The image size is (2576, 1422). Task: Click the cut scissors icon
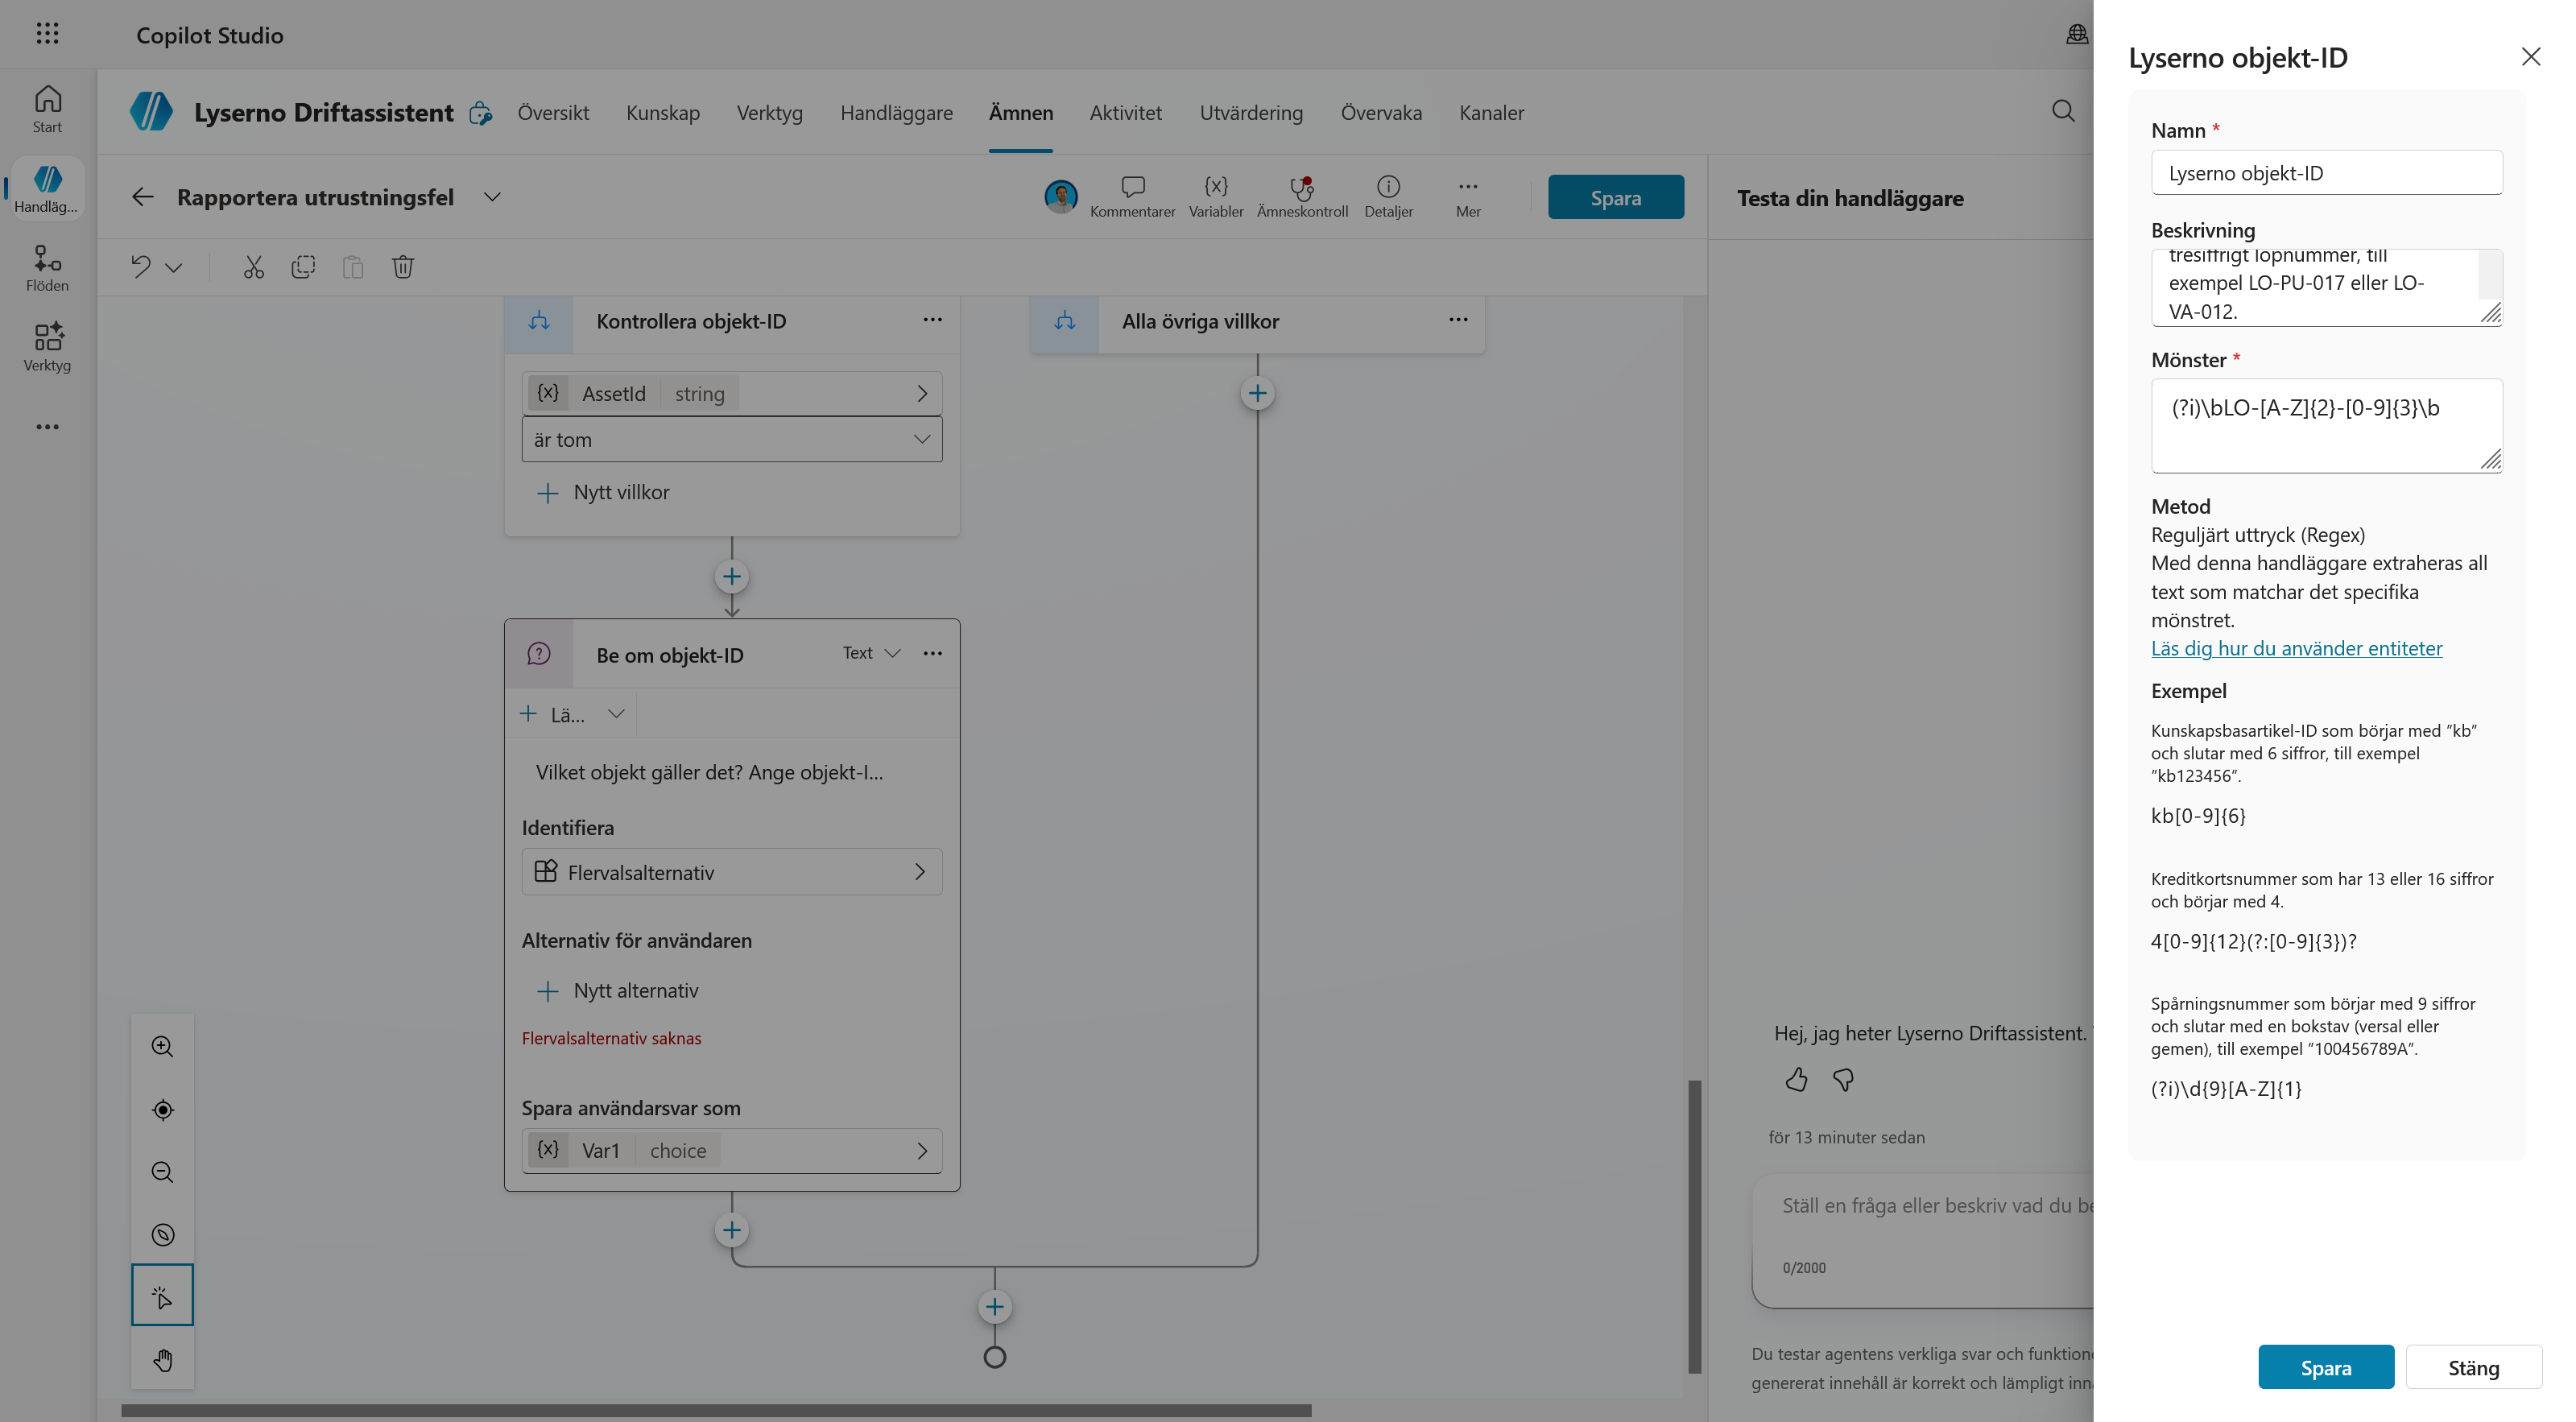[254, 267]
